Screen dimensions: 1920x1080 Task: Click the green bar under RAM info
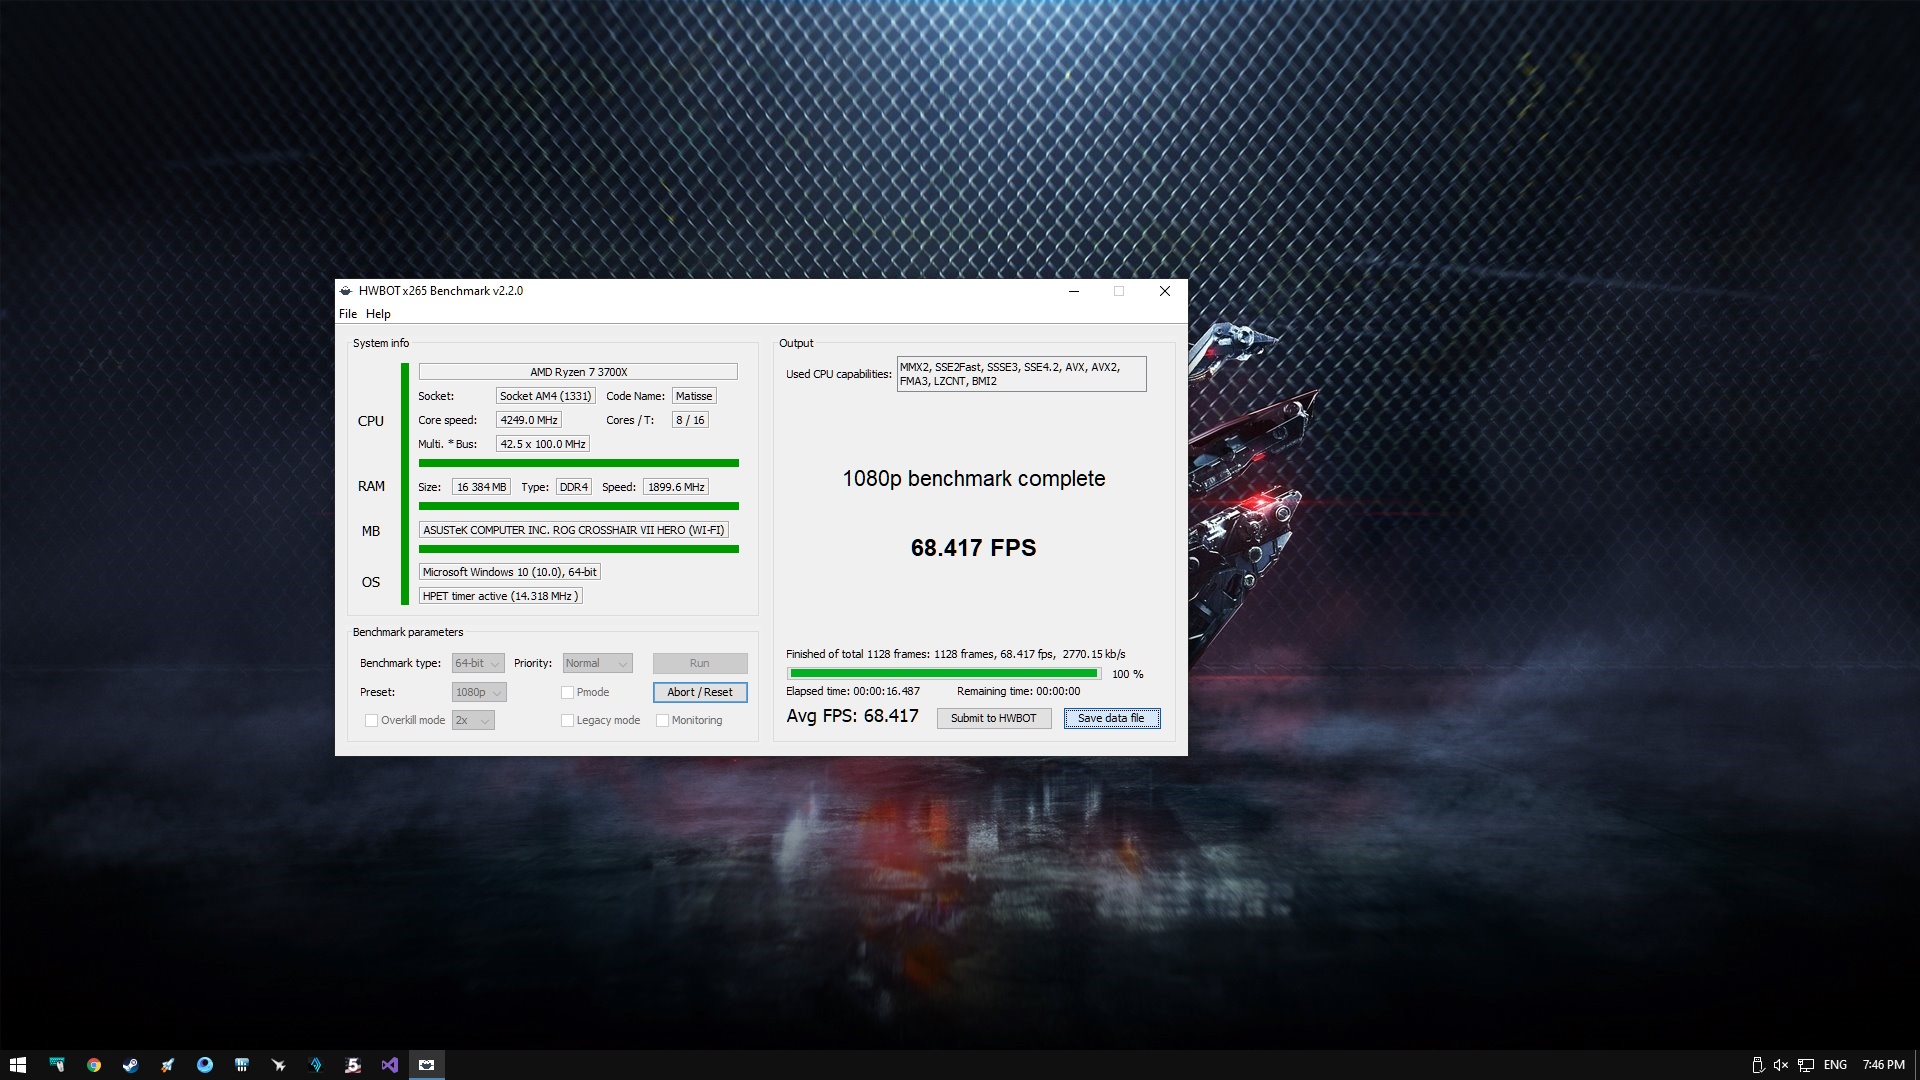coord(578,506)
